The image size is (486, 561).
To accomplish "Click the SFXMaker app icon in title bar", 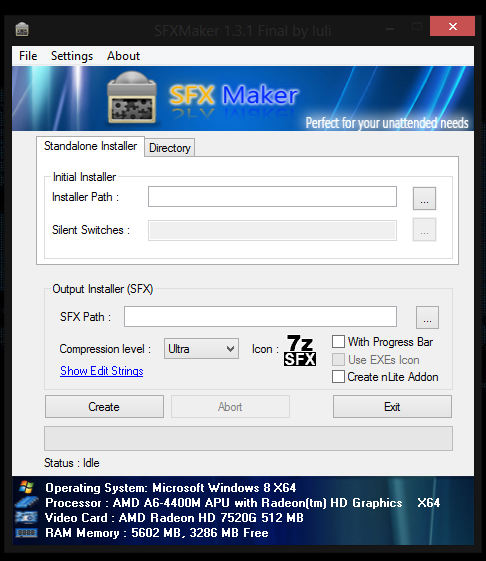I will pyautogui.click(x=22, y=29).
